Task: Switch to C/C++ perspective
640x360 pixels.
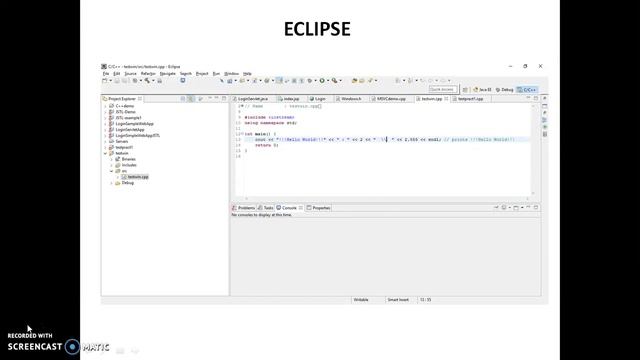Action: [x=527, y=89]
